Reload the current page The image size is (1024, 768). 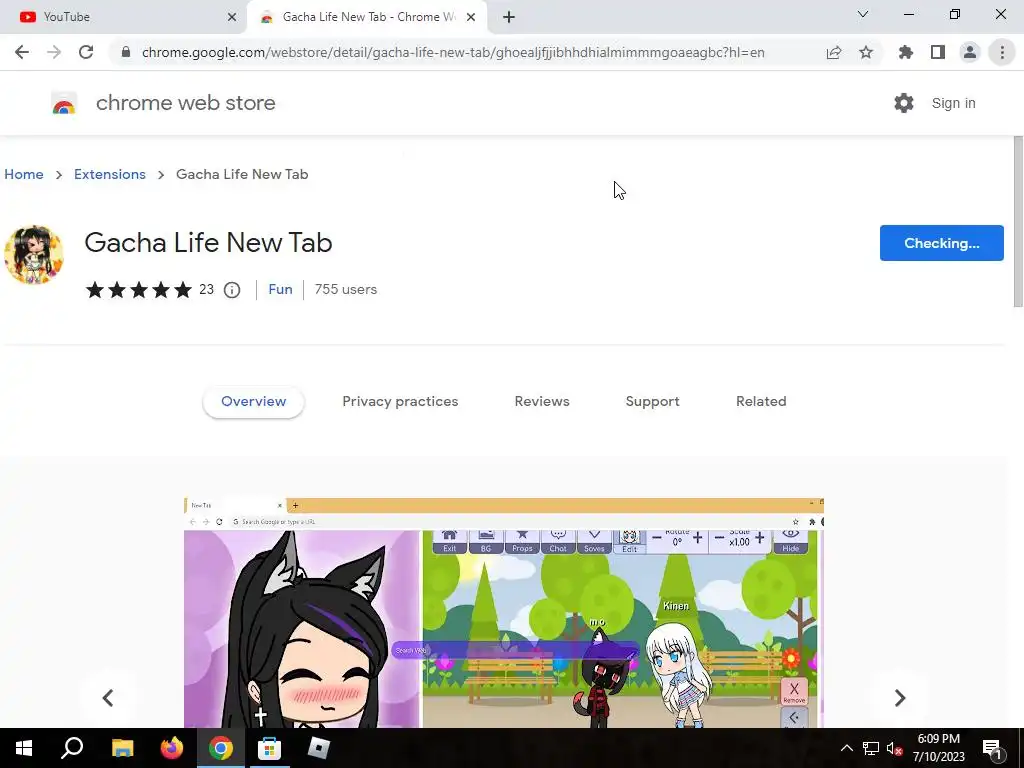(x=86, y=52)
